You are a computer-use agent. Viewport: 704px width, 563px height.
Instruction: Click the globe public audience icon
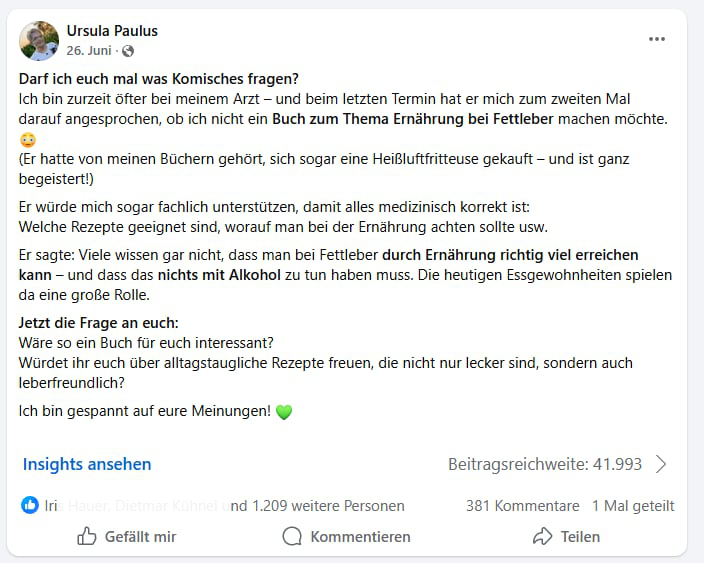pyautogui.click(x=128, y=51)
